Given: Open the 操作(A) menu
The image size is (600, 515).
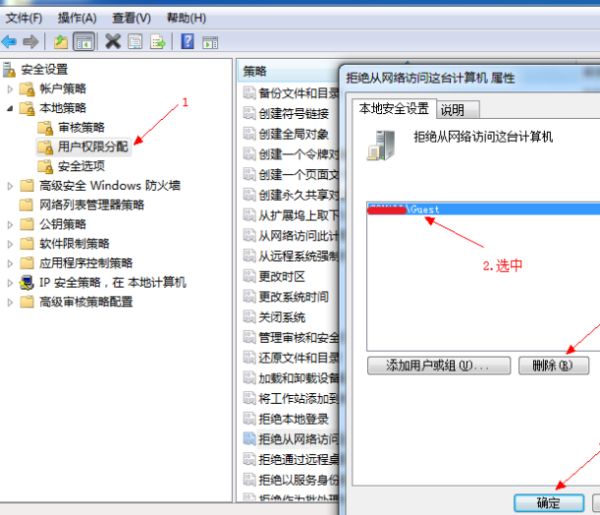Looking at the screenshot, I should click(77, 18).
